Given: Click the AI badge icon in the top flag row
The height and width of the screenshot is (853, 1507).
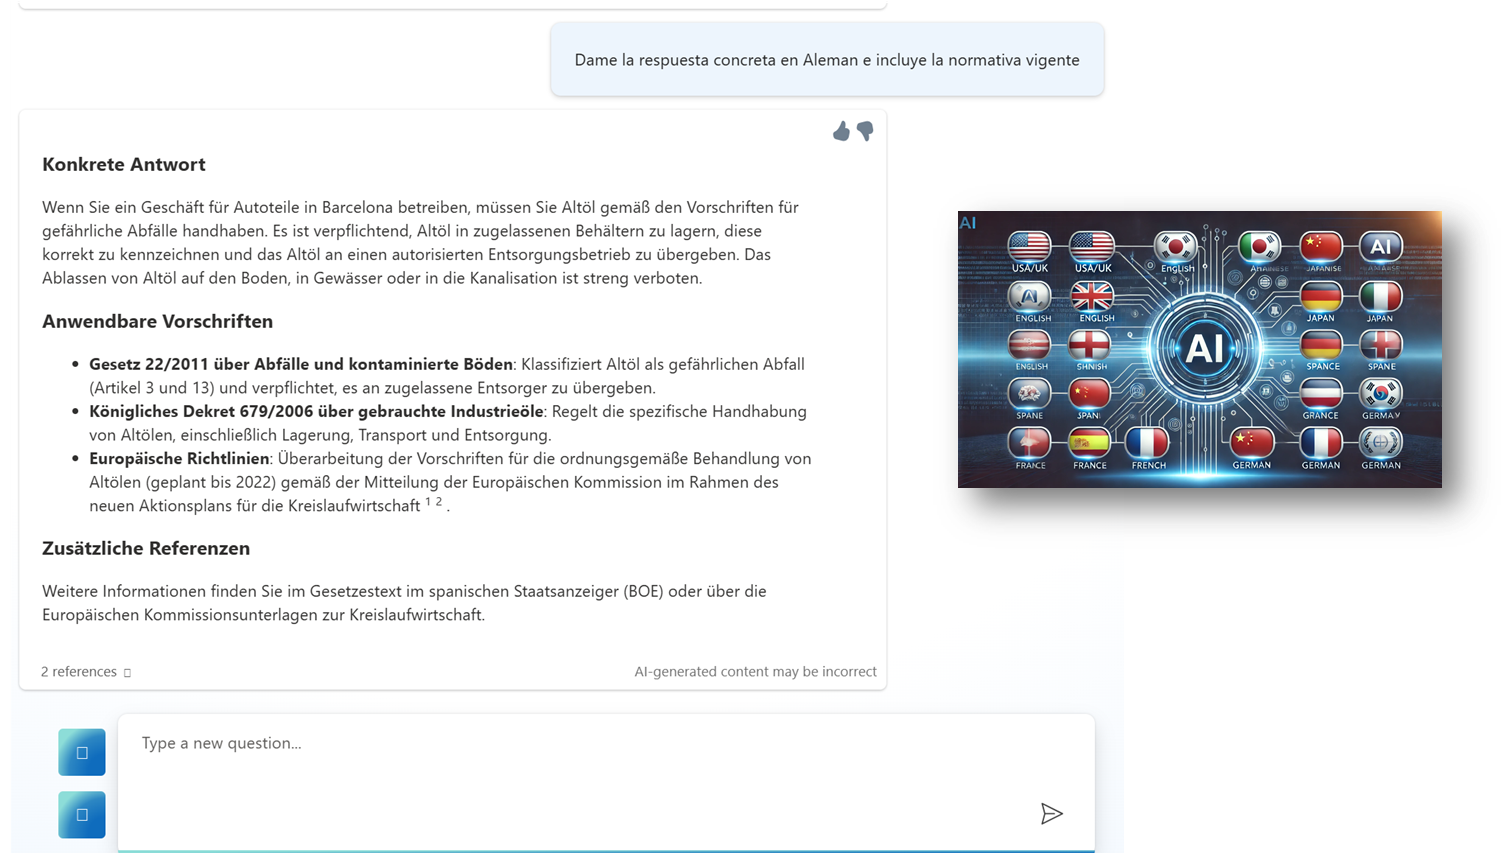Looking at the screenshot, I should click(x=1380, y=246).
